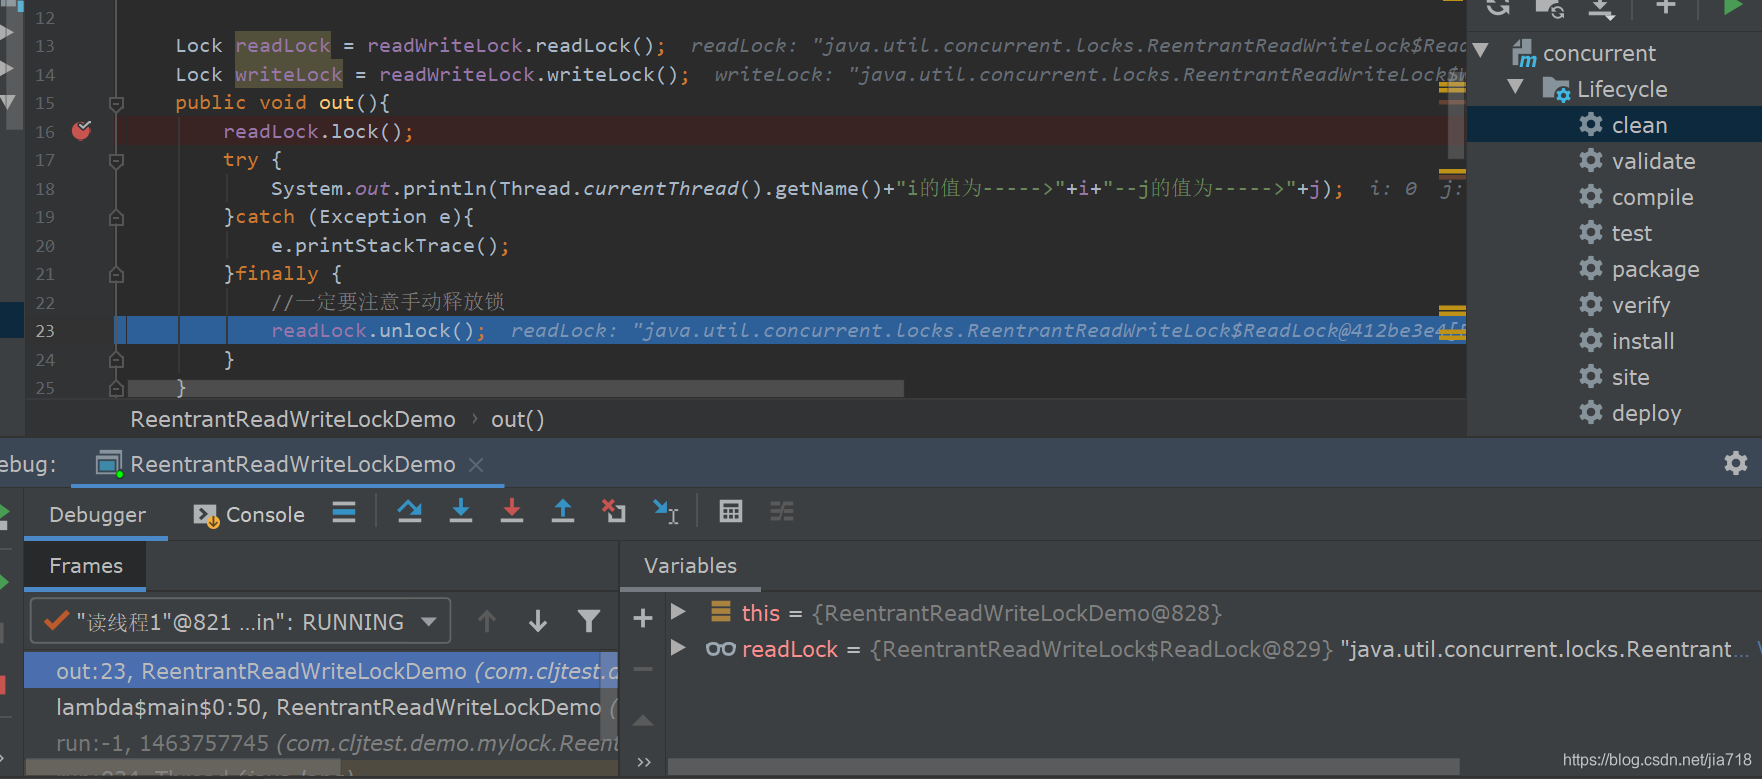
Task: Switch to the Debugger tab
Action: 97,514
